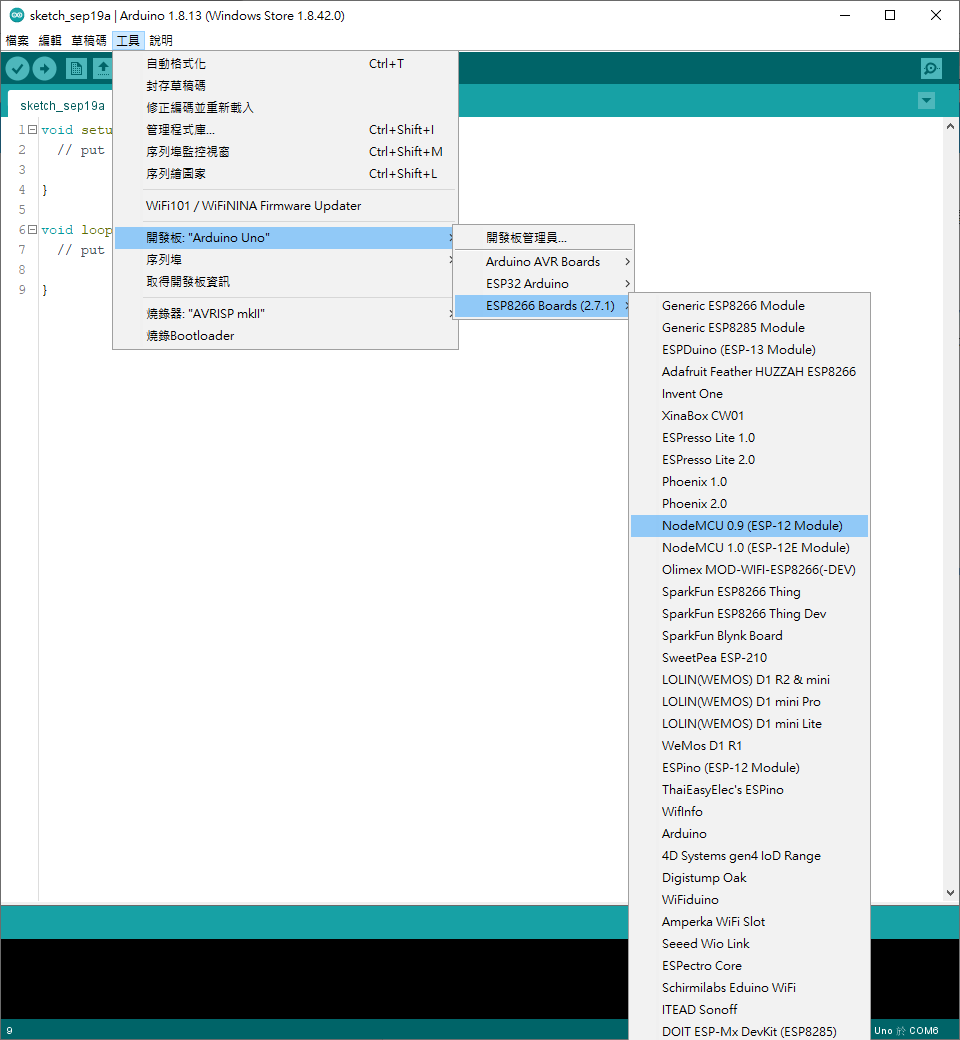Select Olimex MOD-WIFI-ESP8266(-DEV) board
Image resolution: width=960 pixels, height=1040 pixels.
tap(749, 570)
